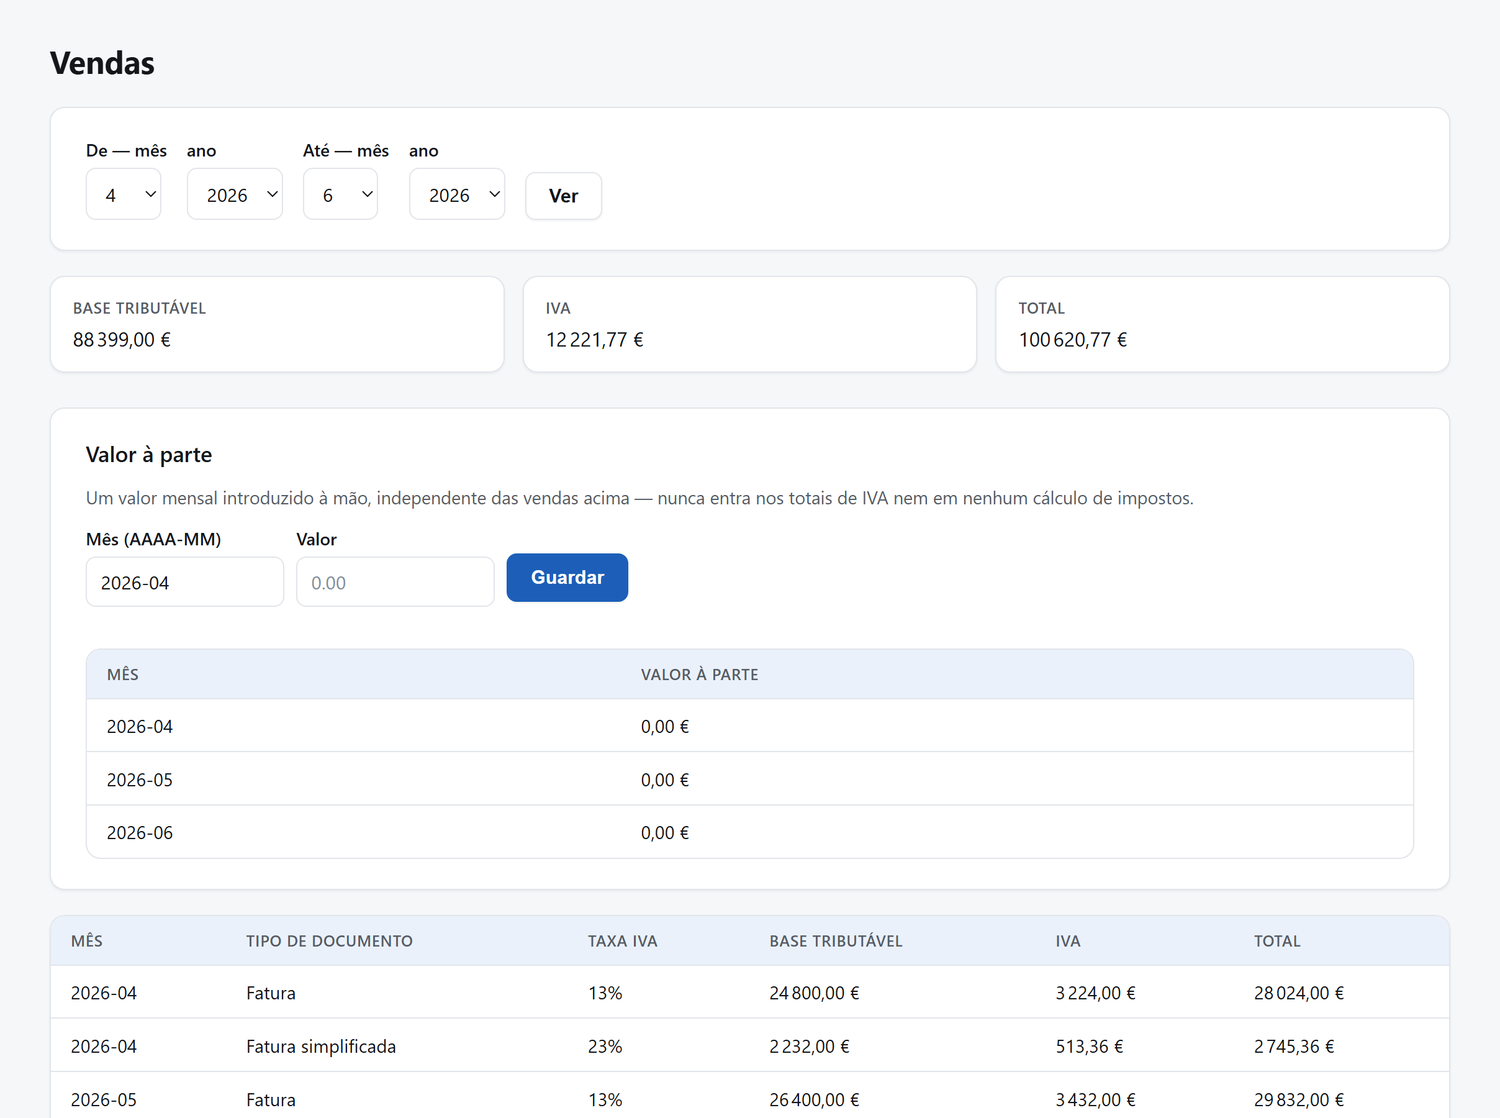Click into the Valor input field
The image size is (1500, 1118).
(395, 582)
